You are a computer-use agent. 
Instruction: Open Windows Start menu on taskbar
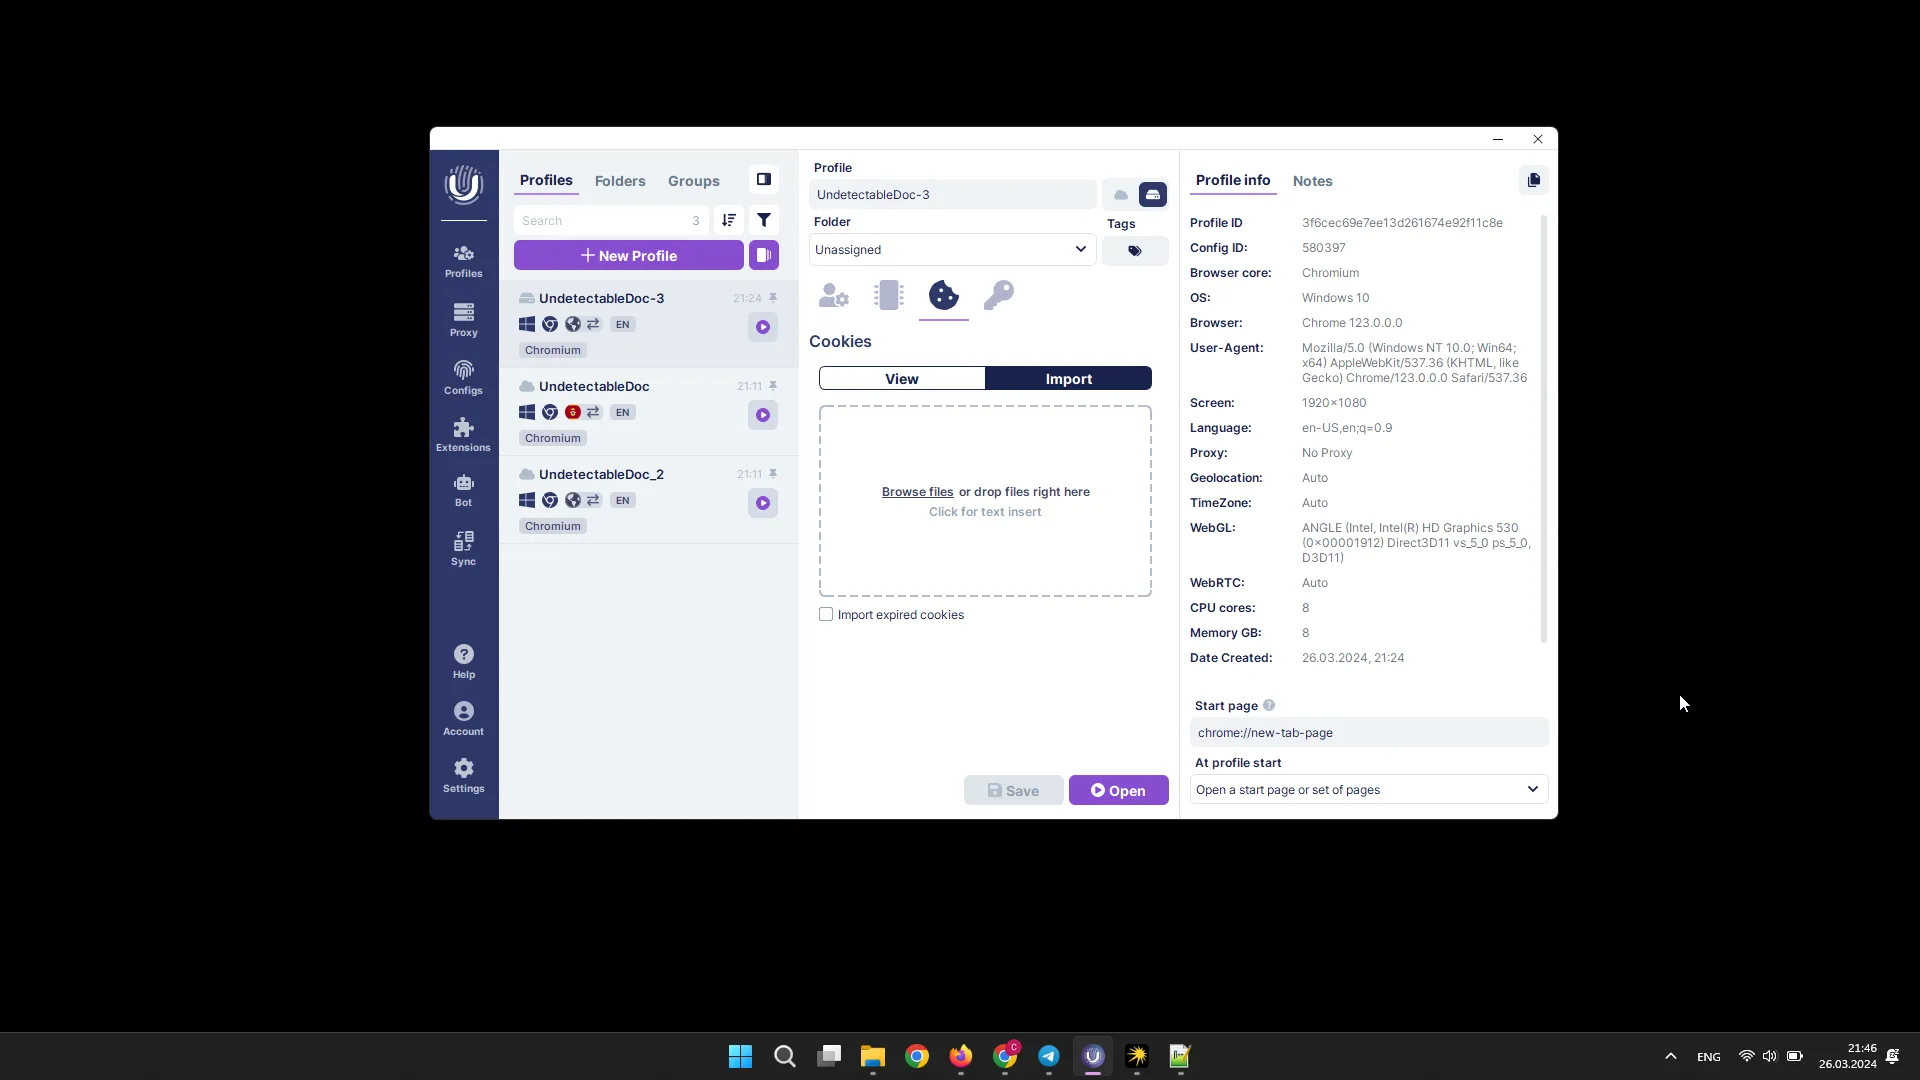coord(740,1056)
